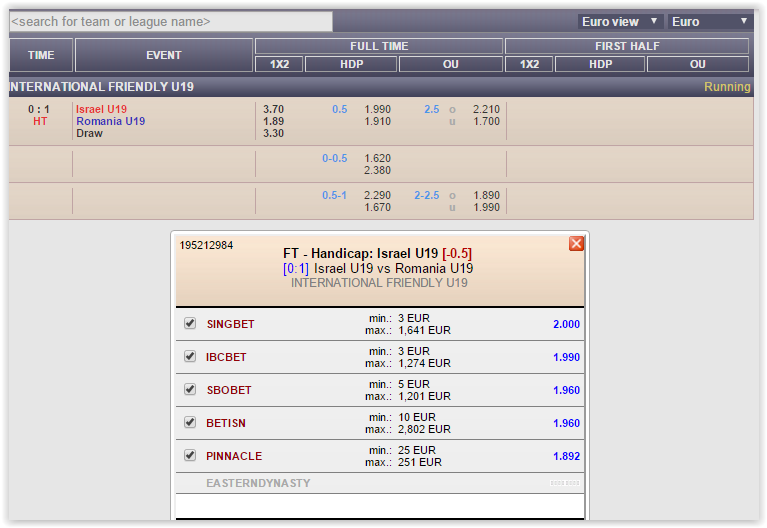Click the 0.5 handicap line value
The width and height of the screenshot is (767, 528).
click(339, 109)
